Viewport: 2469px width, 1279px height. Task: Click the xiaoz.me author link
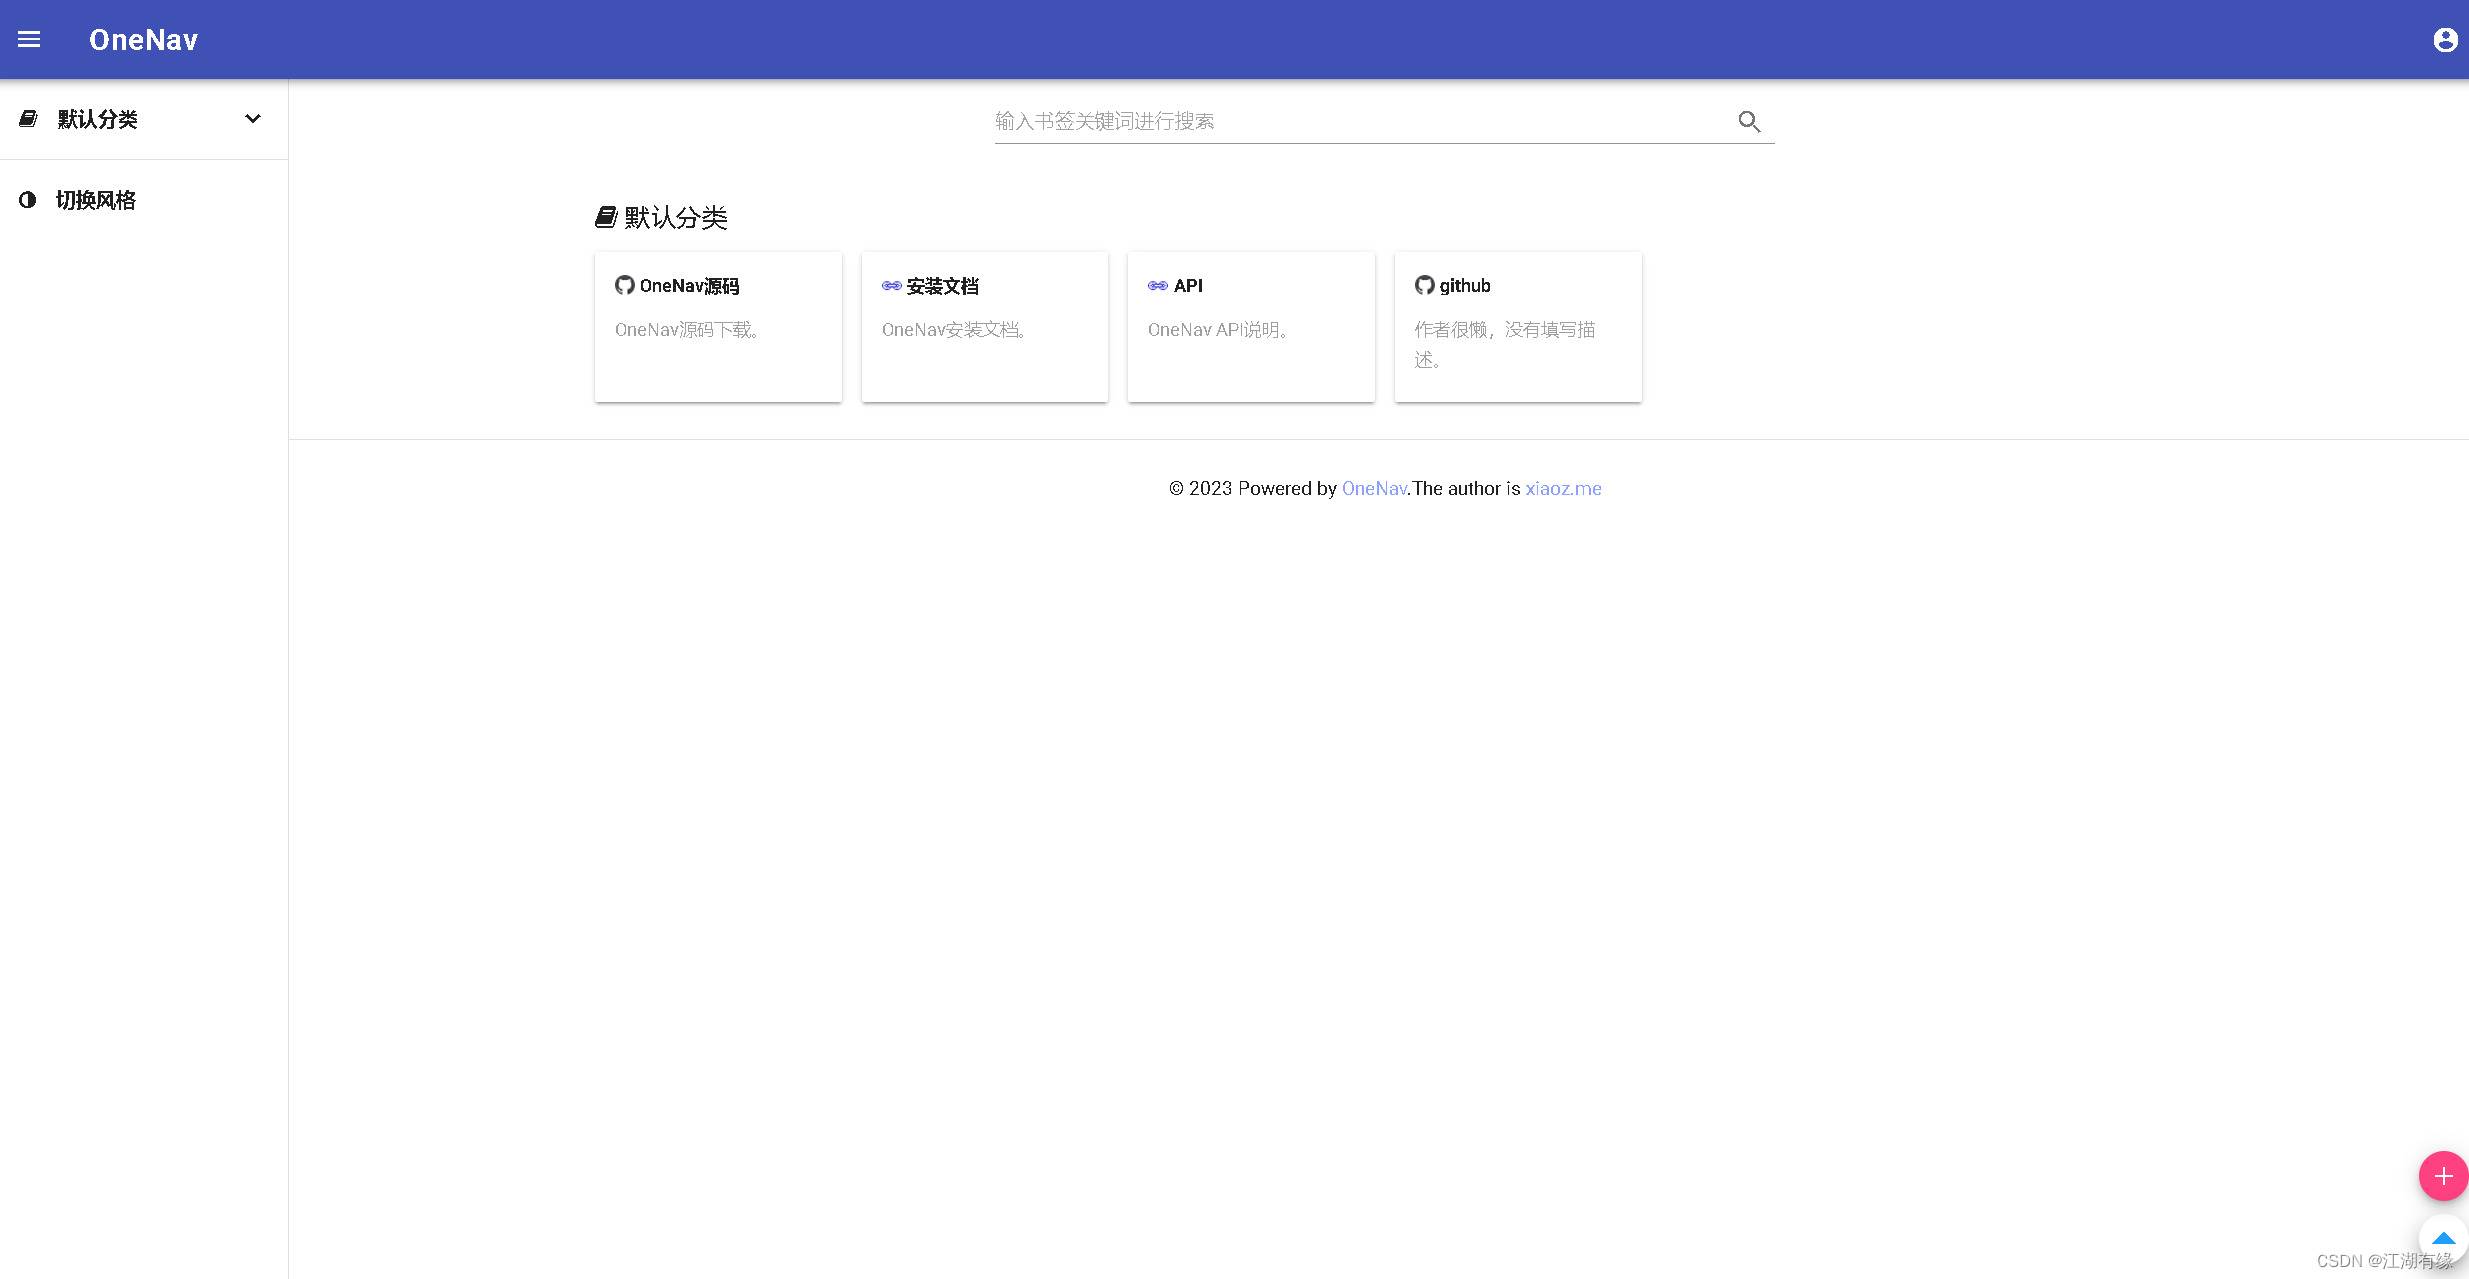pos(1563,488)
